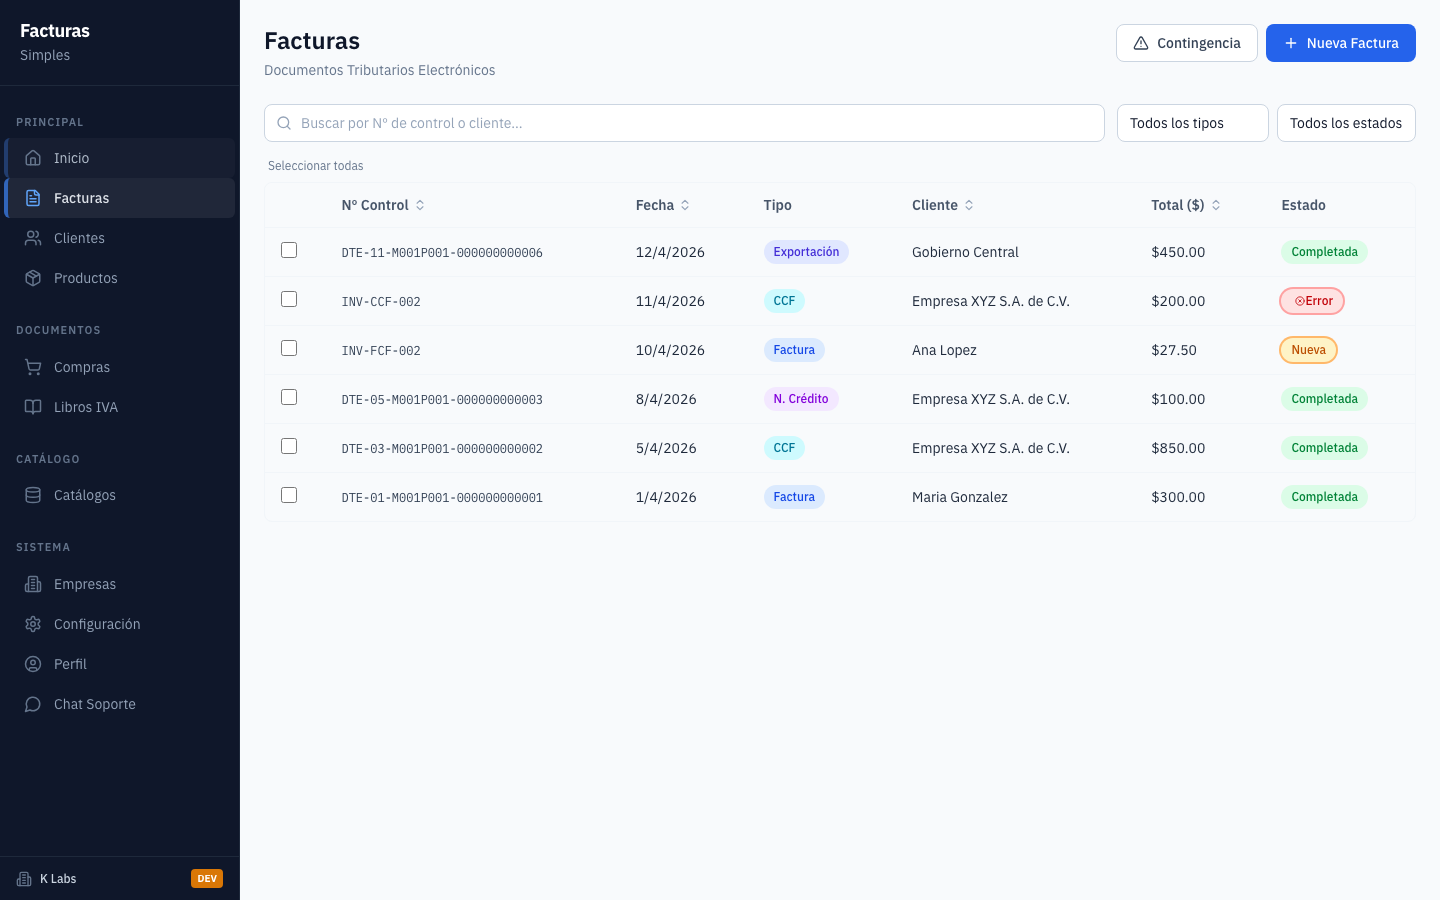Click the Productos box icon

pos(33,278)
